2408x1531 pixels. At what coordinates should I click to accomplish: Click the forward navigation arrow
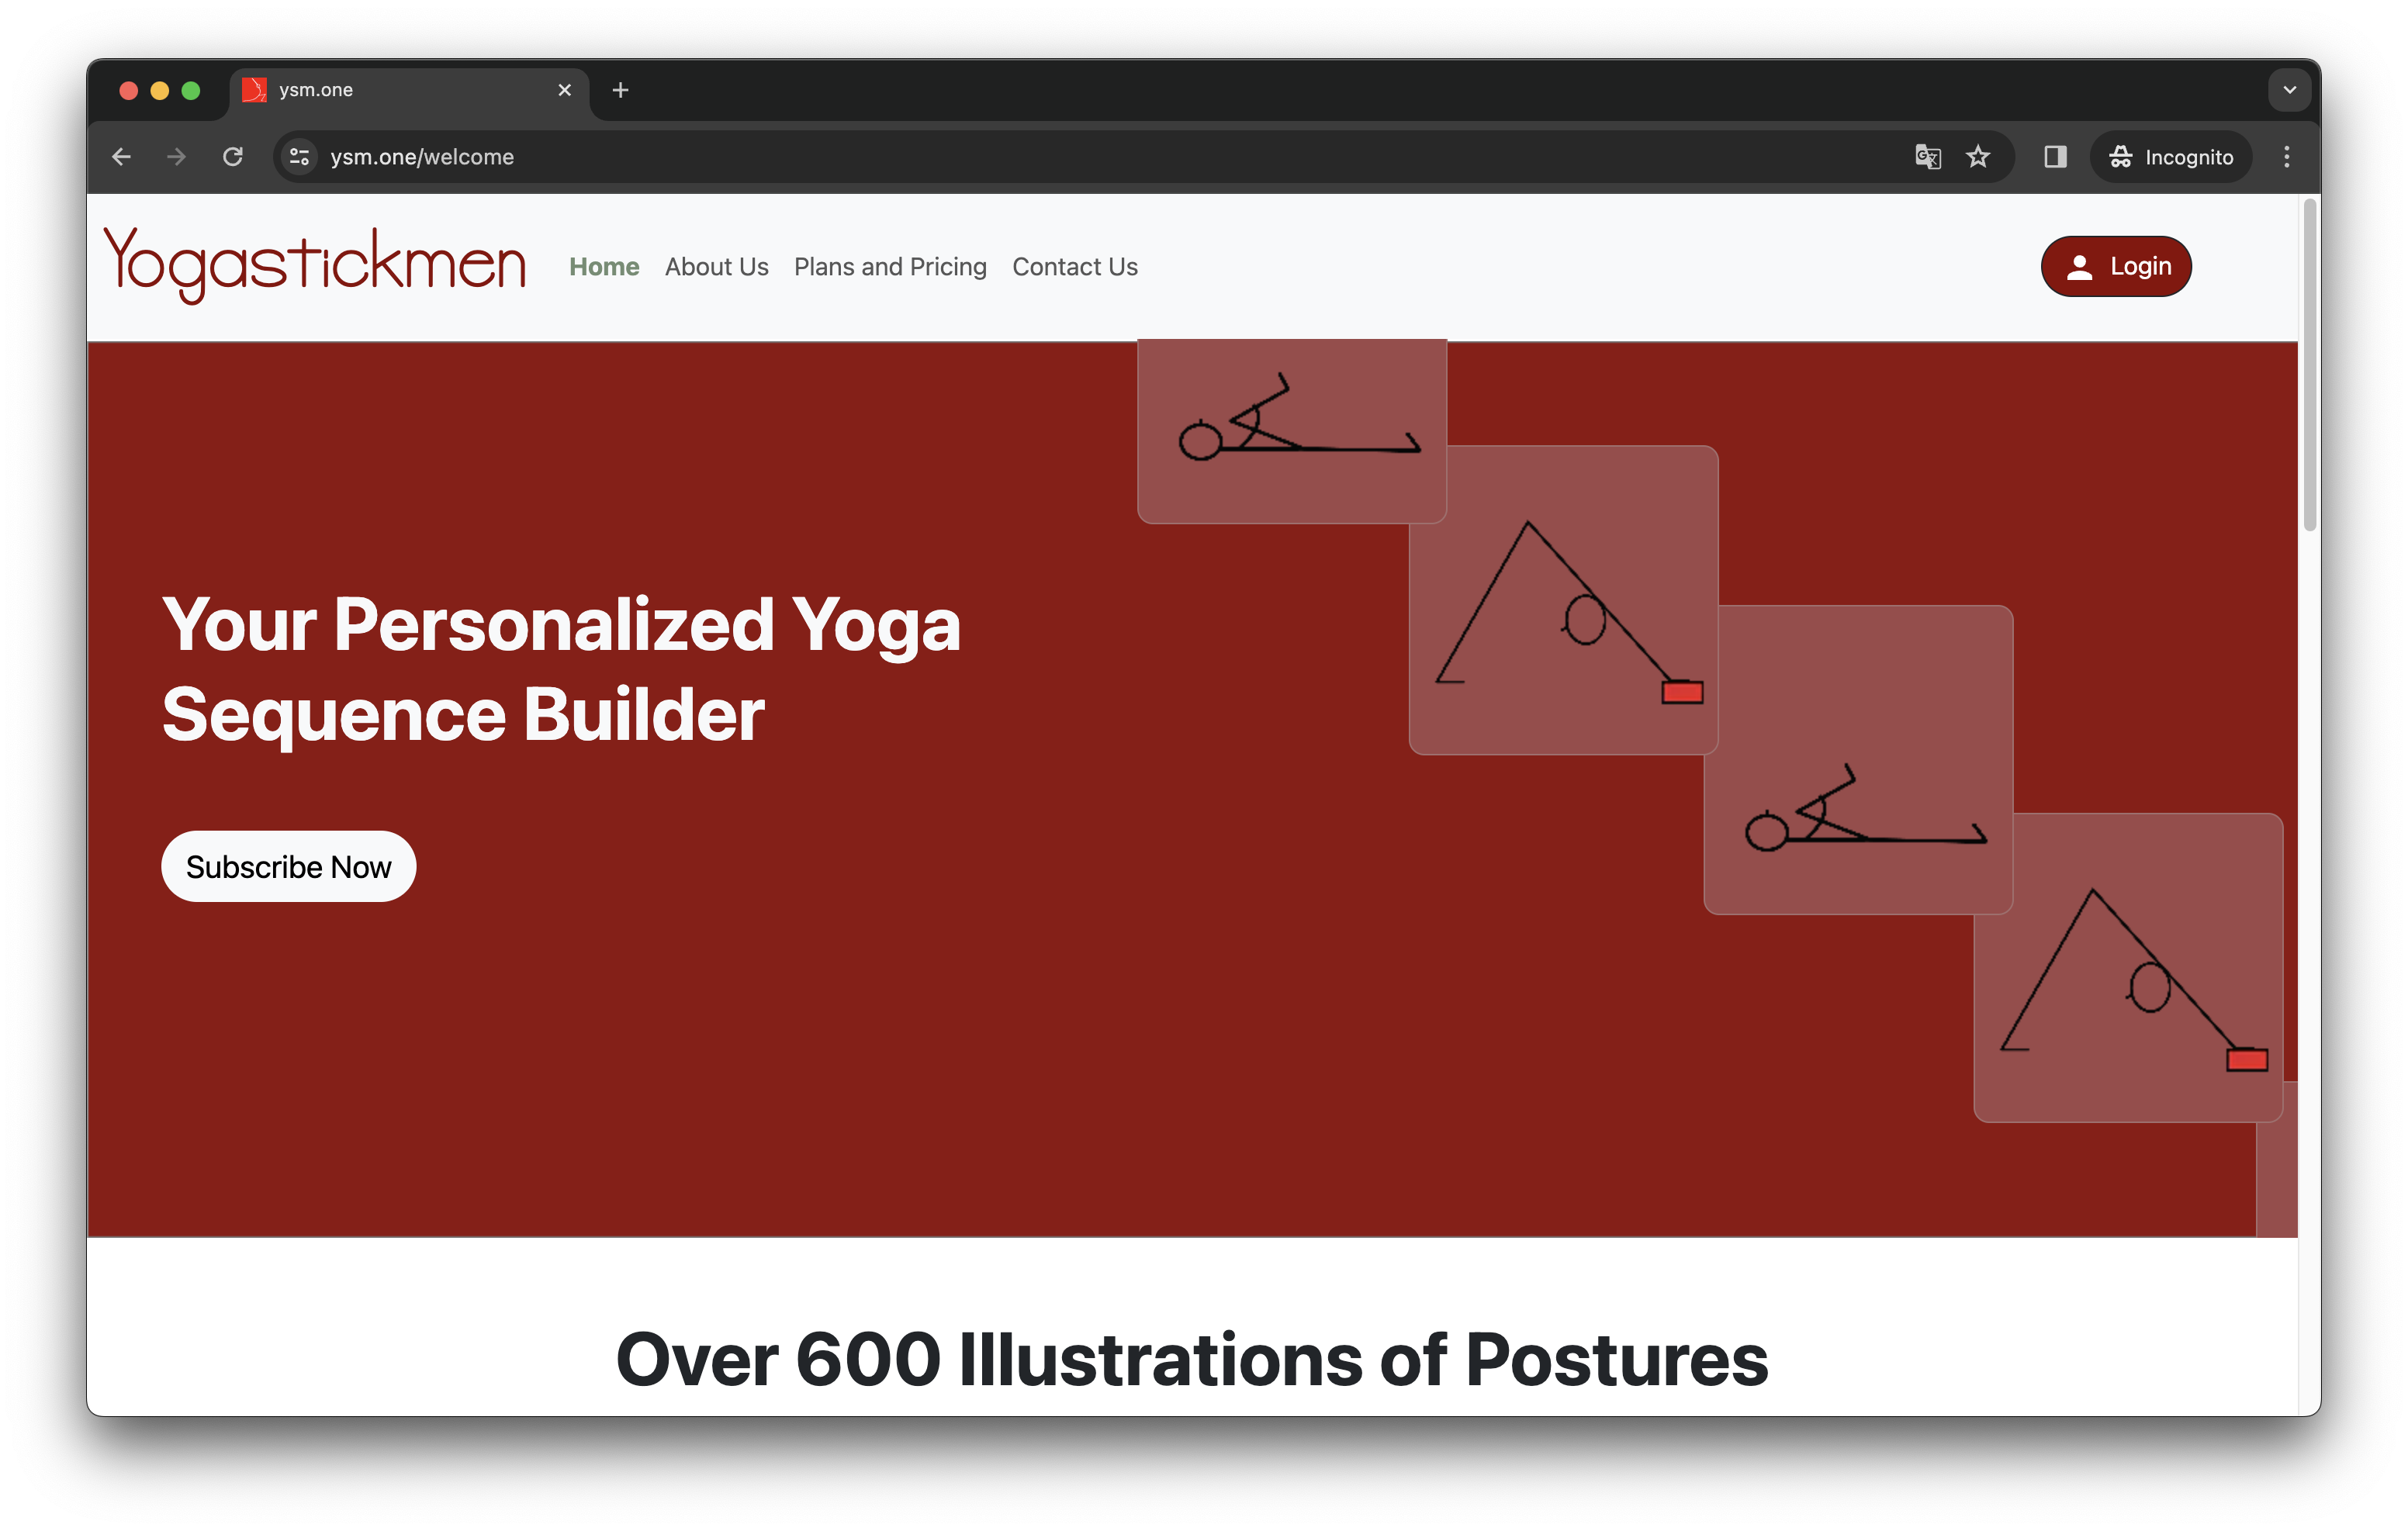[x=175, y=156]
